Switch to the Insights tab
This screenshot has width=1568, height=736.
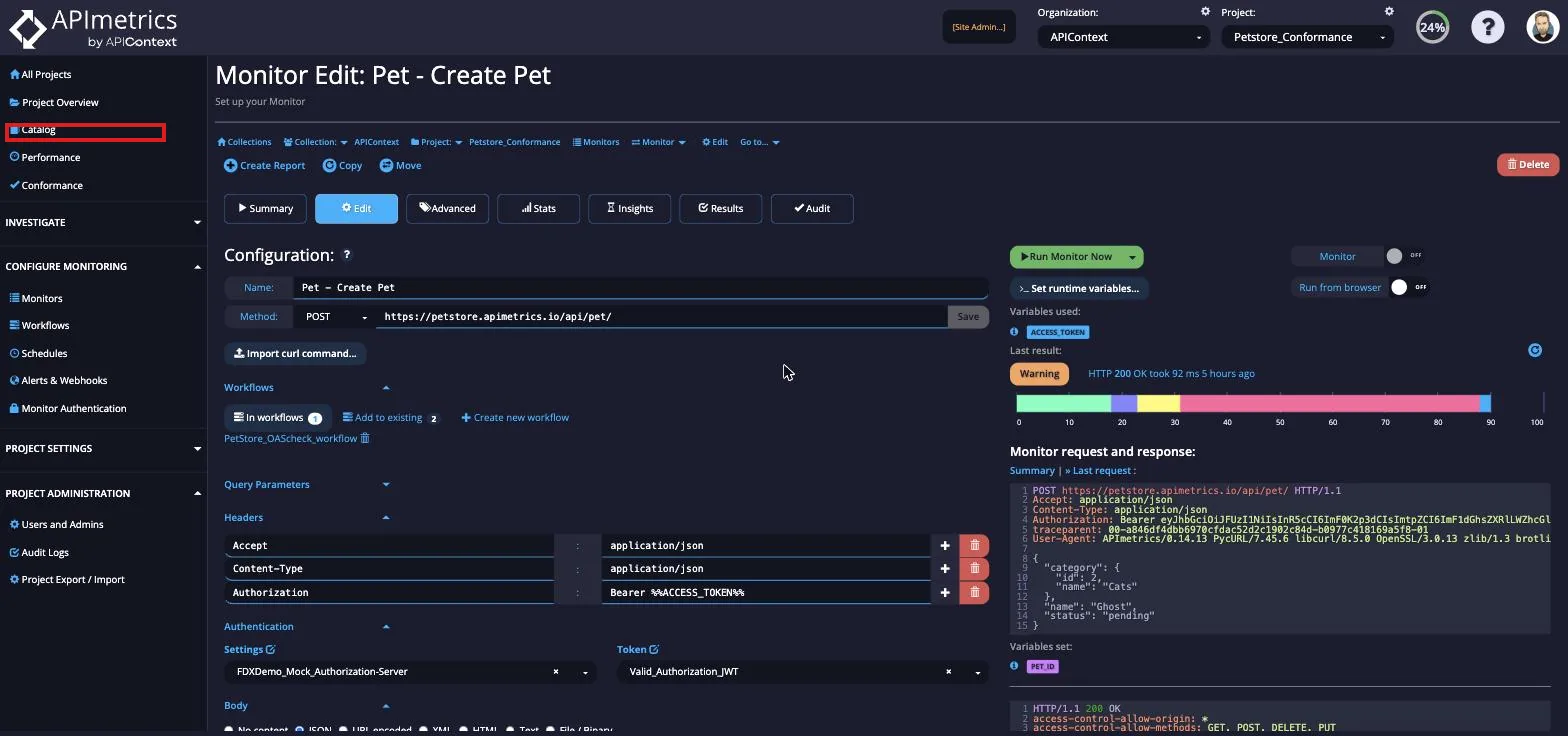click(x=629, y=208)
